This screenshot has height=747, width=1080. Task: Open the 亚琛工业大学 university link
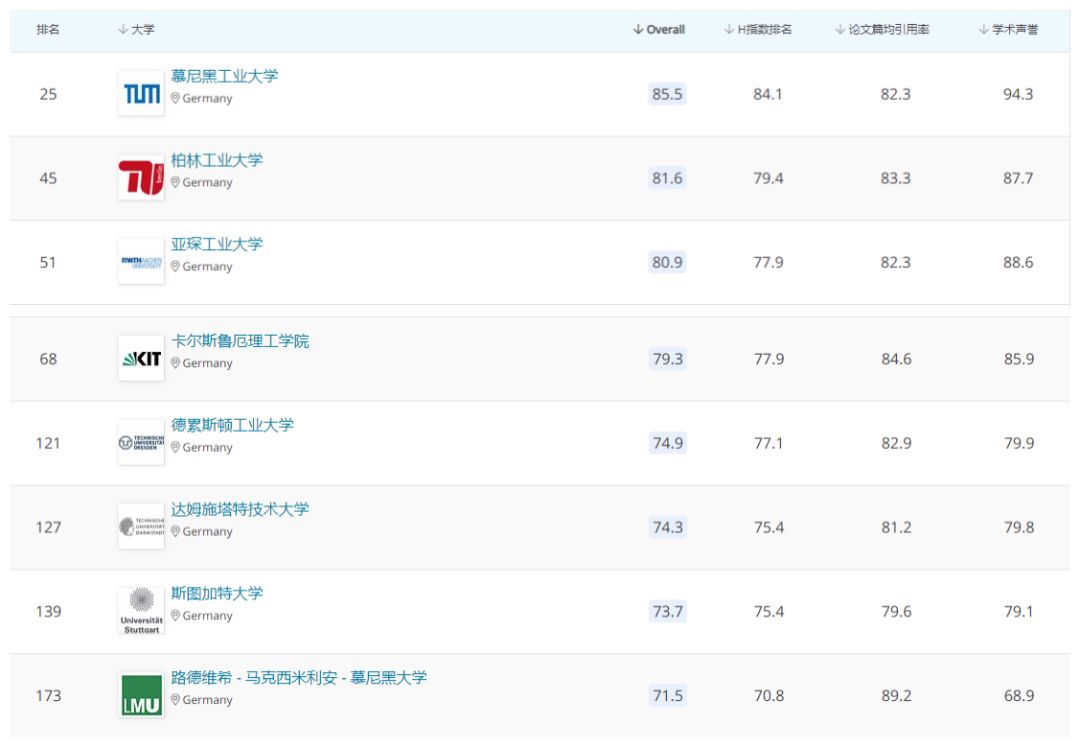point(217,244)
